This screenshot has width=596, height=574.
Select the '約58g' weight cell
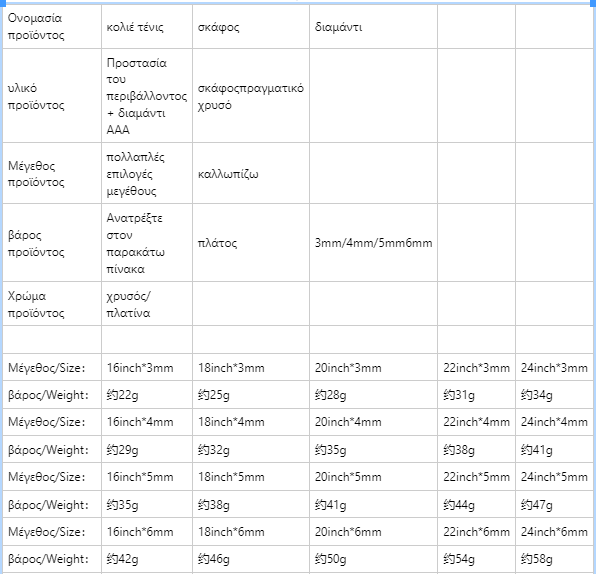point(555,559)
